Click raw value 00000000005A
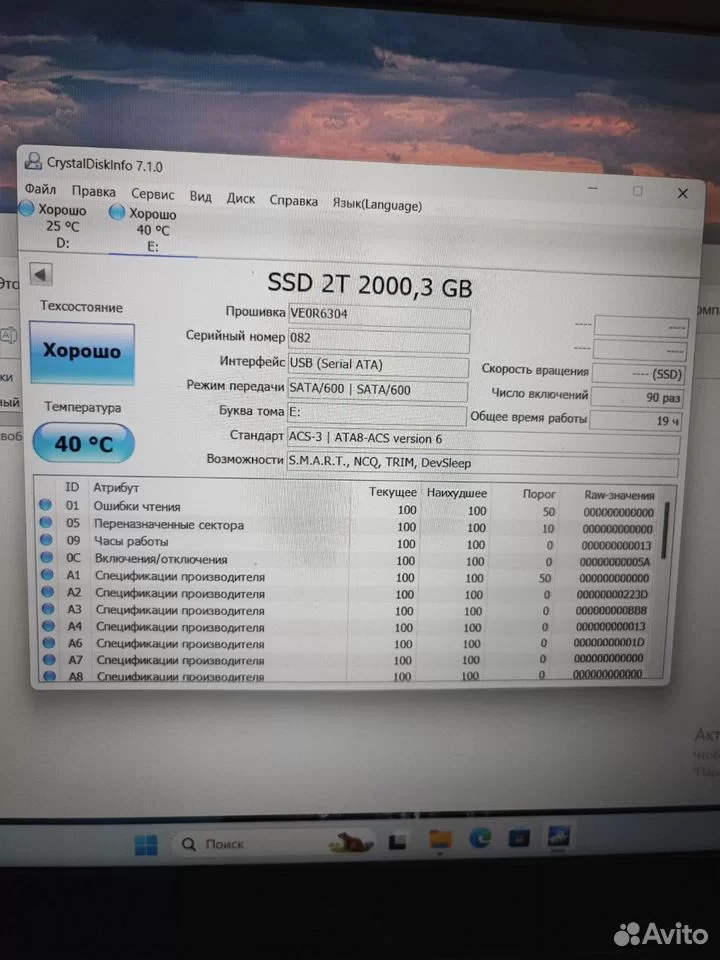This screenshot has width=720, height=960. point(614,561)
